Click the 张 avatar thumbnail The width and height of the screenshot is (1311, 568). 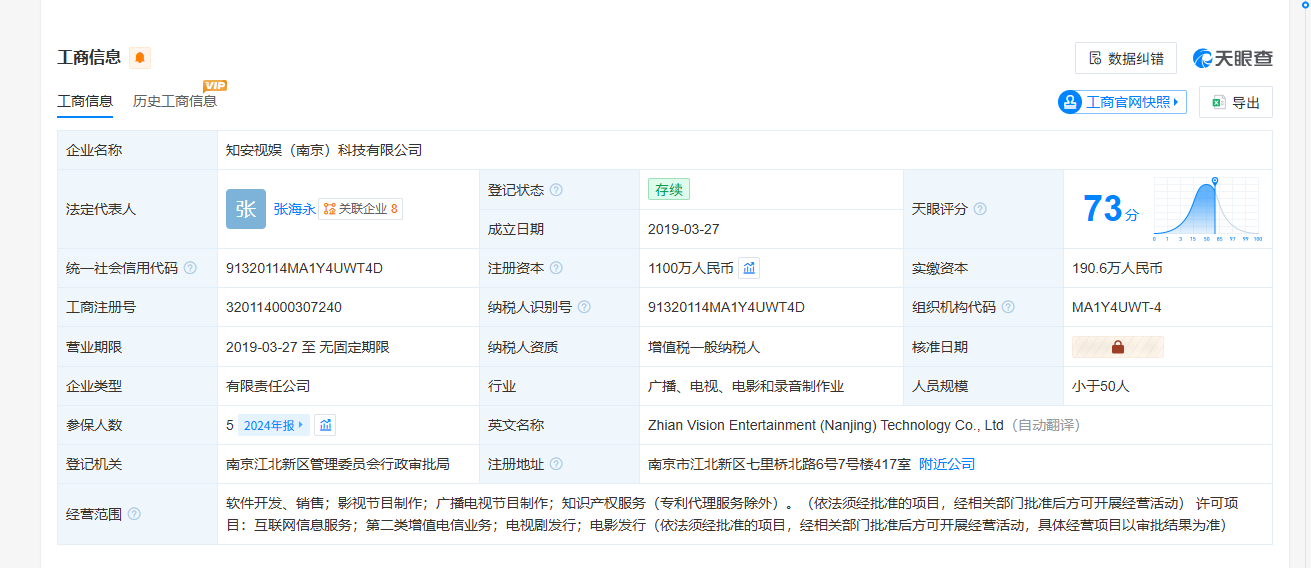(246, 209)
